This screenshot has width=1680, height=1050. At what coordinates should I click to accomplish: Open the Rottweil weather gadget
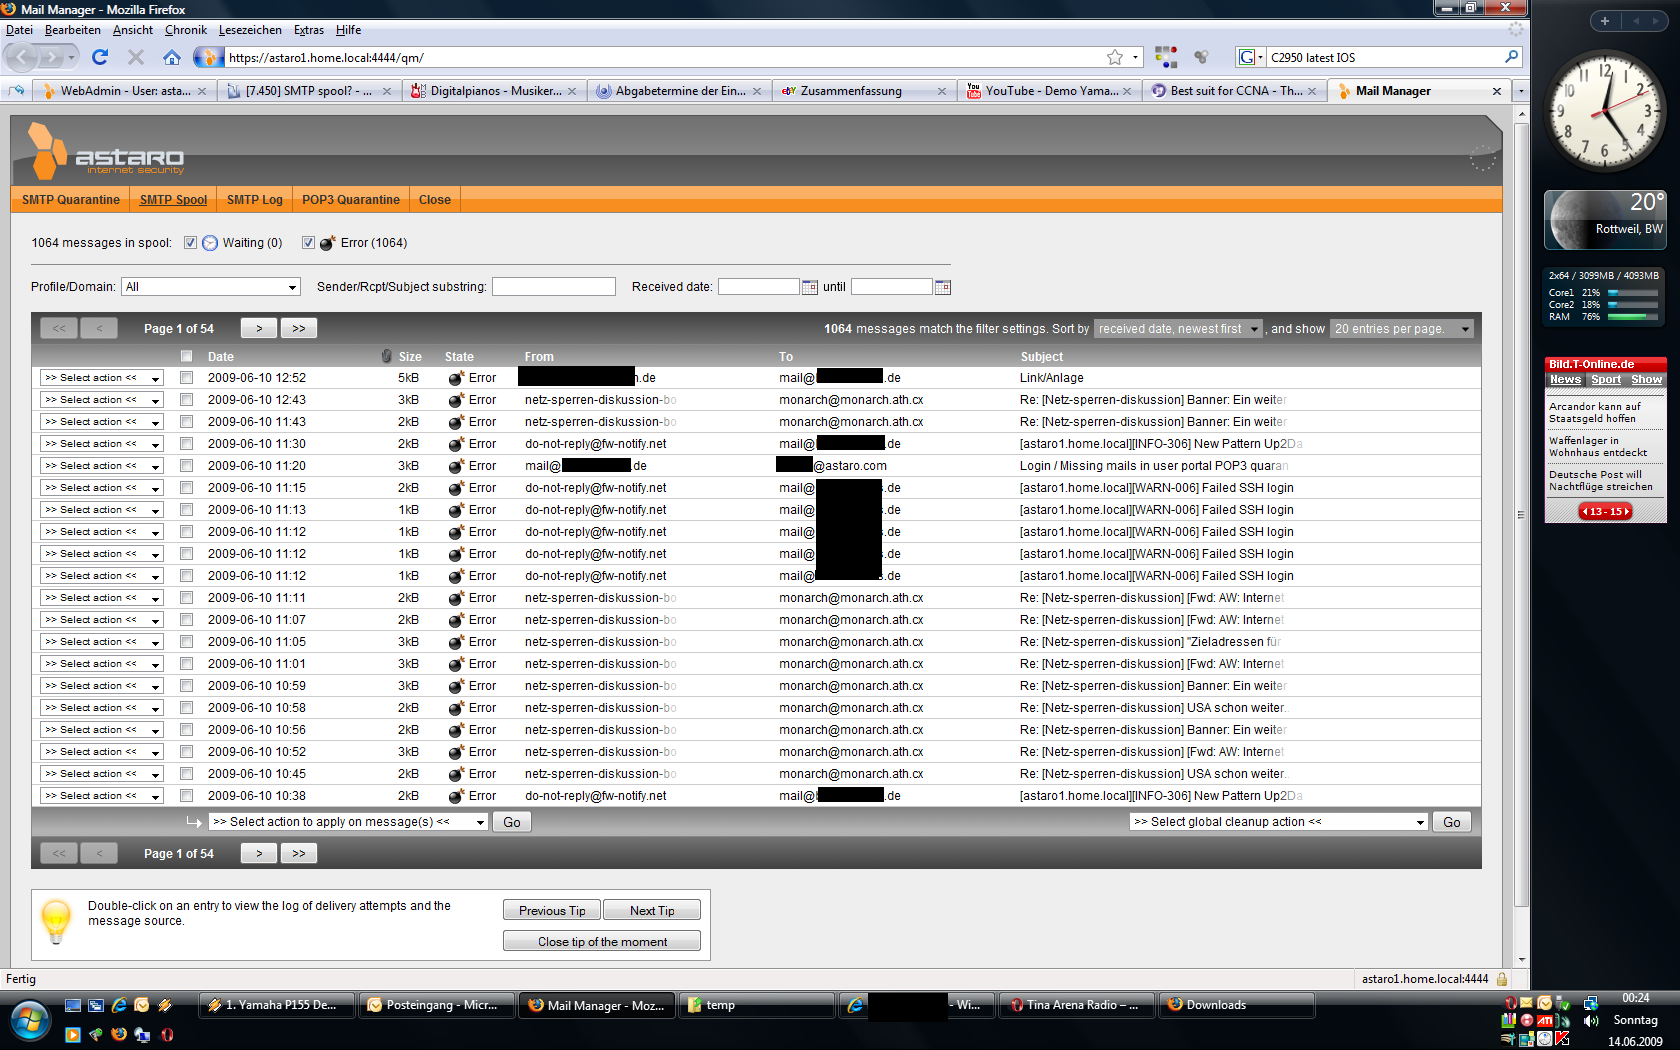1605,219
